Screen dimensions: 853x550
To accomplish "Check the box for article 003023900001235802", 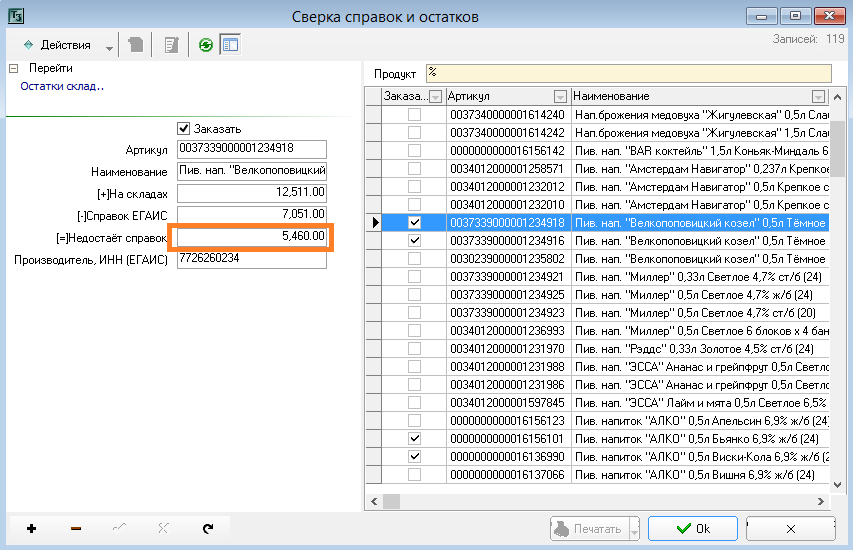I will point(415,258).
